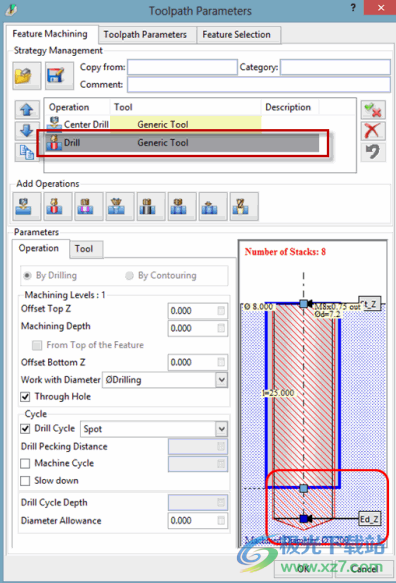Click calculator icon in Machining Depth field
This screenshot has width=396, height=583.
221,328
